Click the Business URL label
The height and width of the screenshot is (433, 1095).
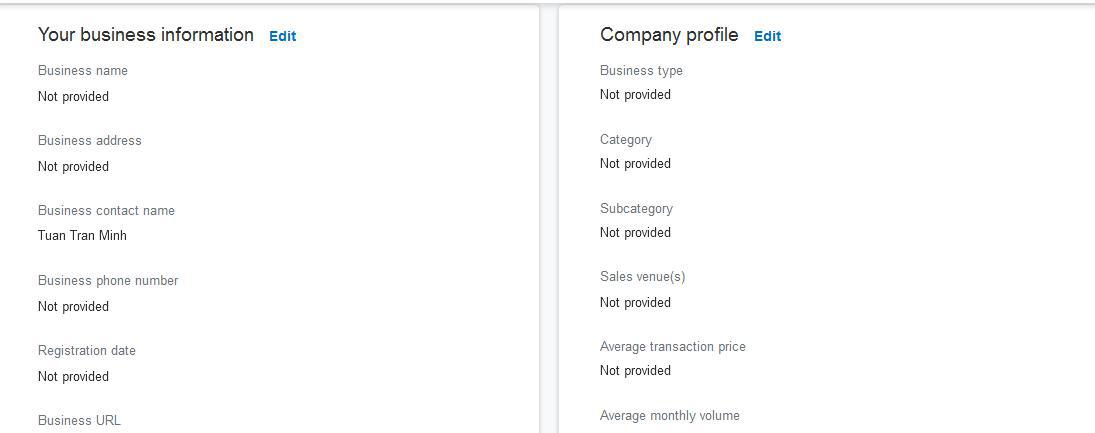coord(79,421)
